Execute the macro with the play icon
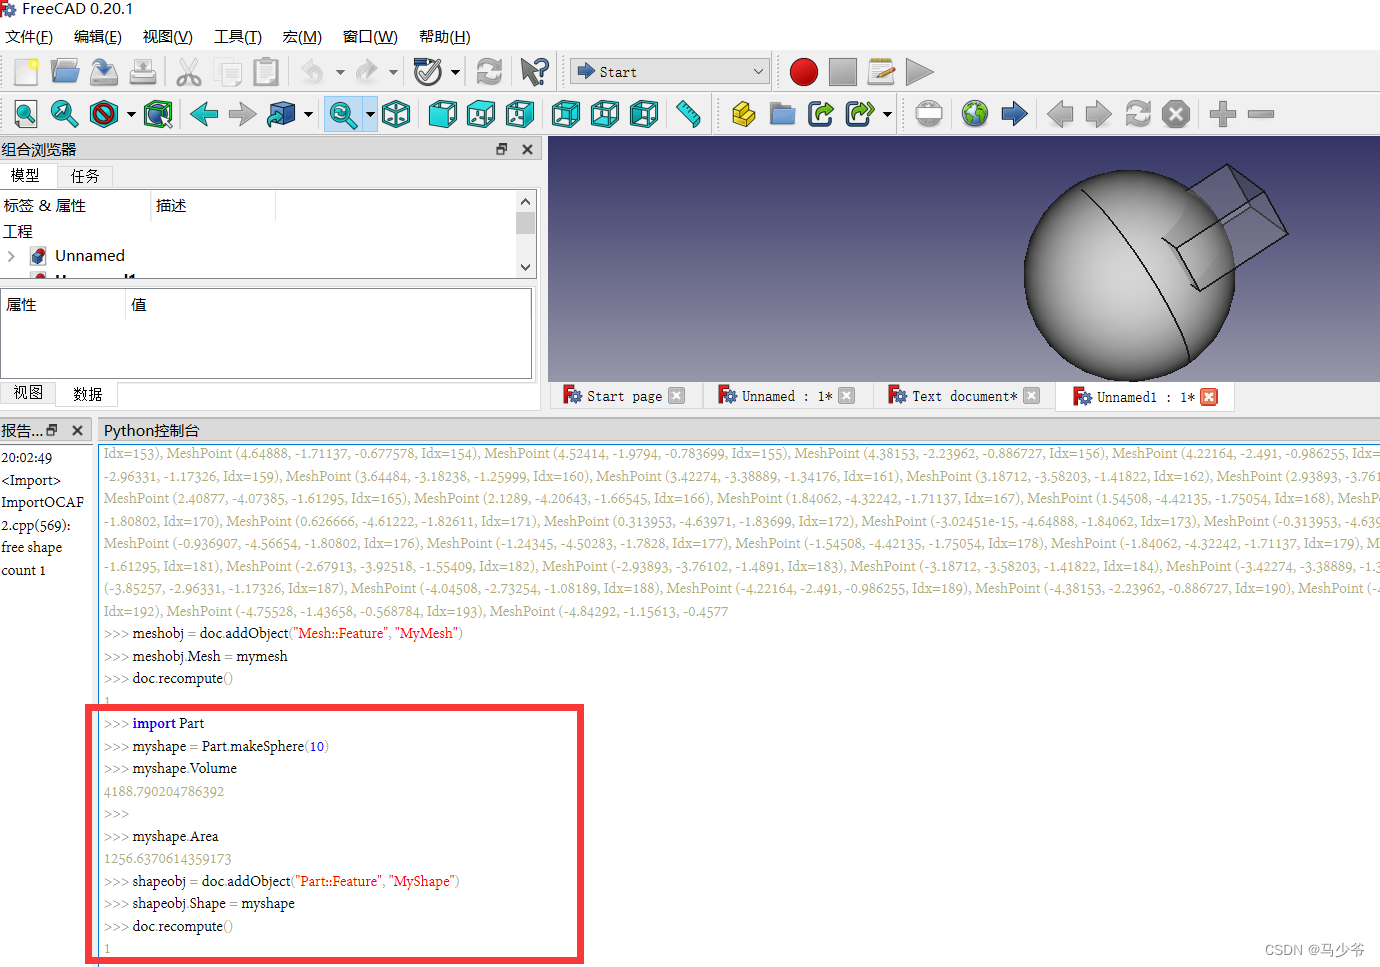 919,71
